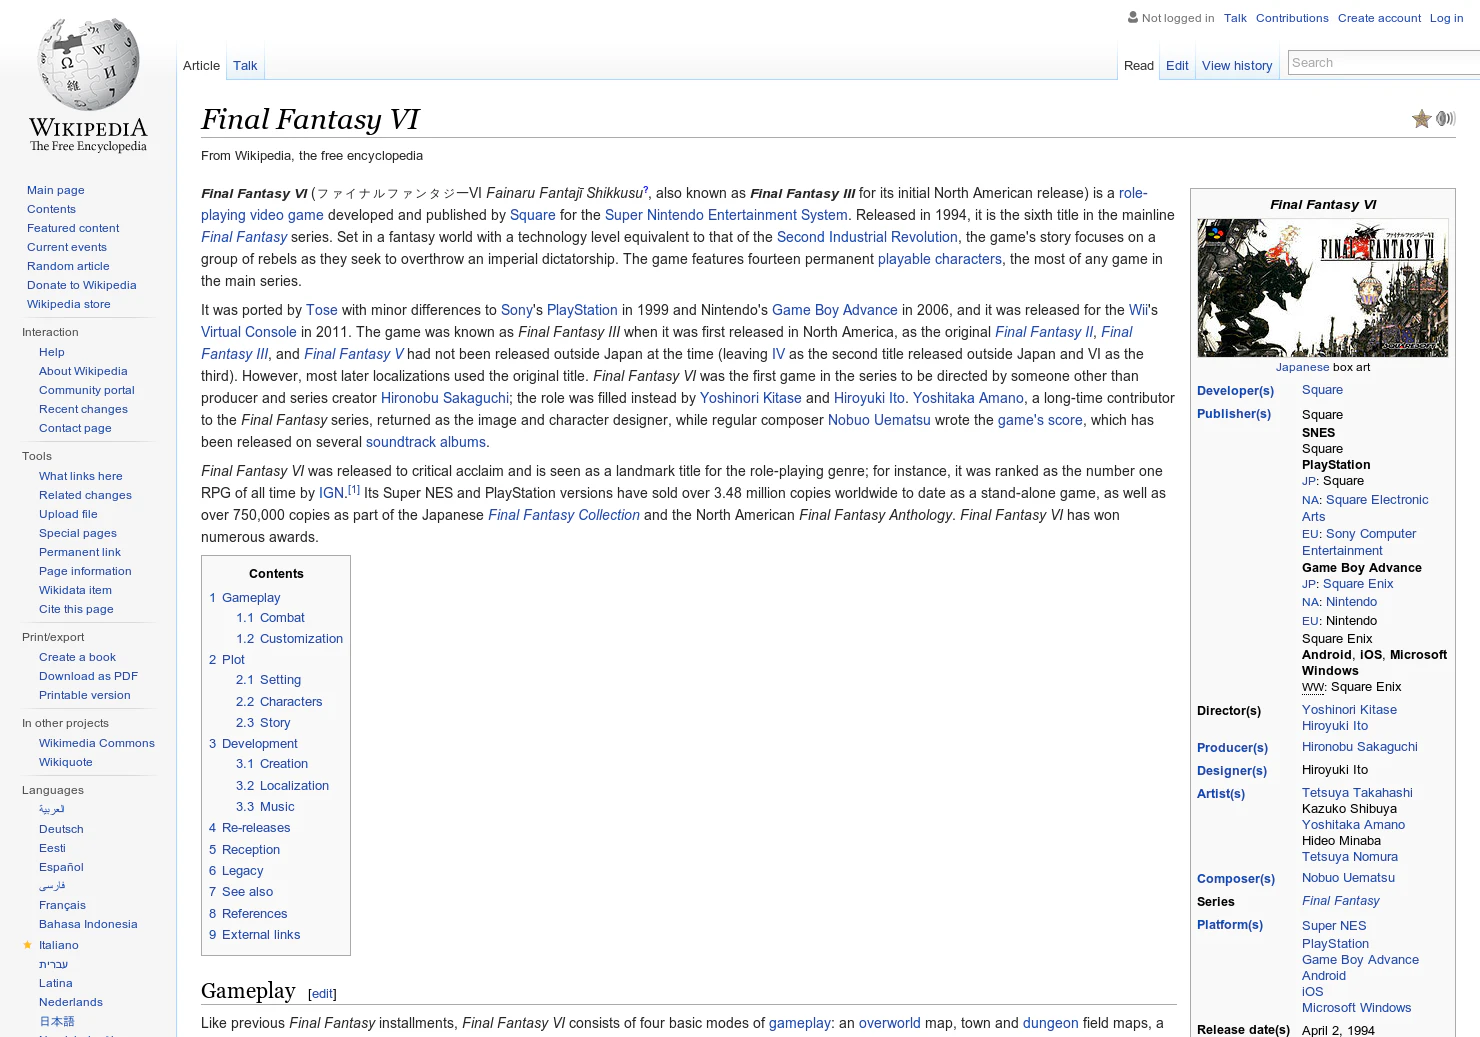Viewport: 1480px width, 1037px height.
Task: Select Download as PDF link
Action: pos(88,676)
